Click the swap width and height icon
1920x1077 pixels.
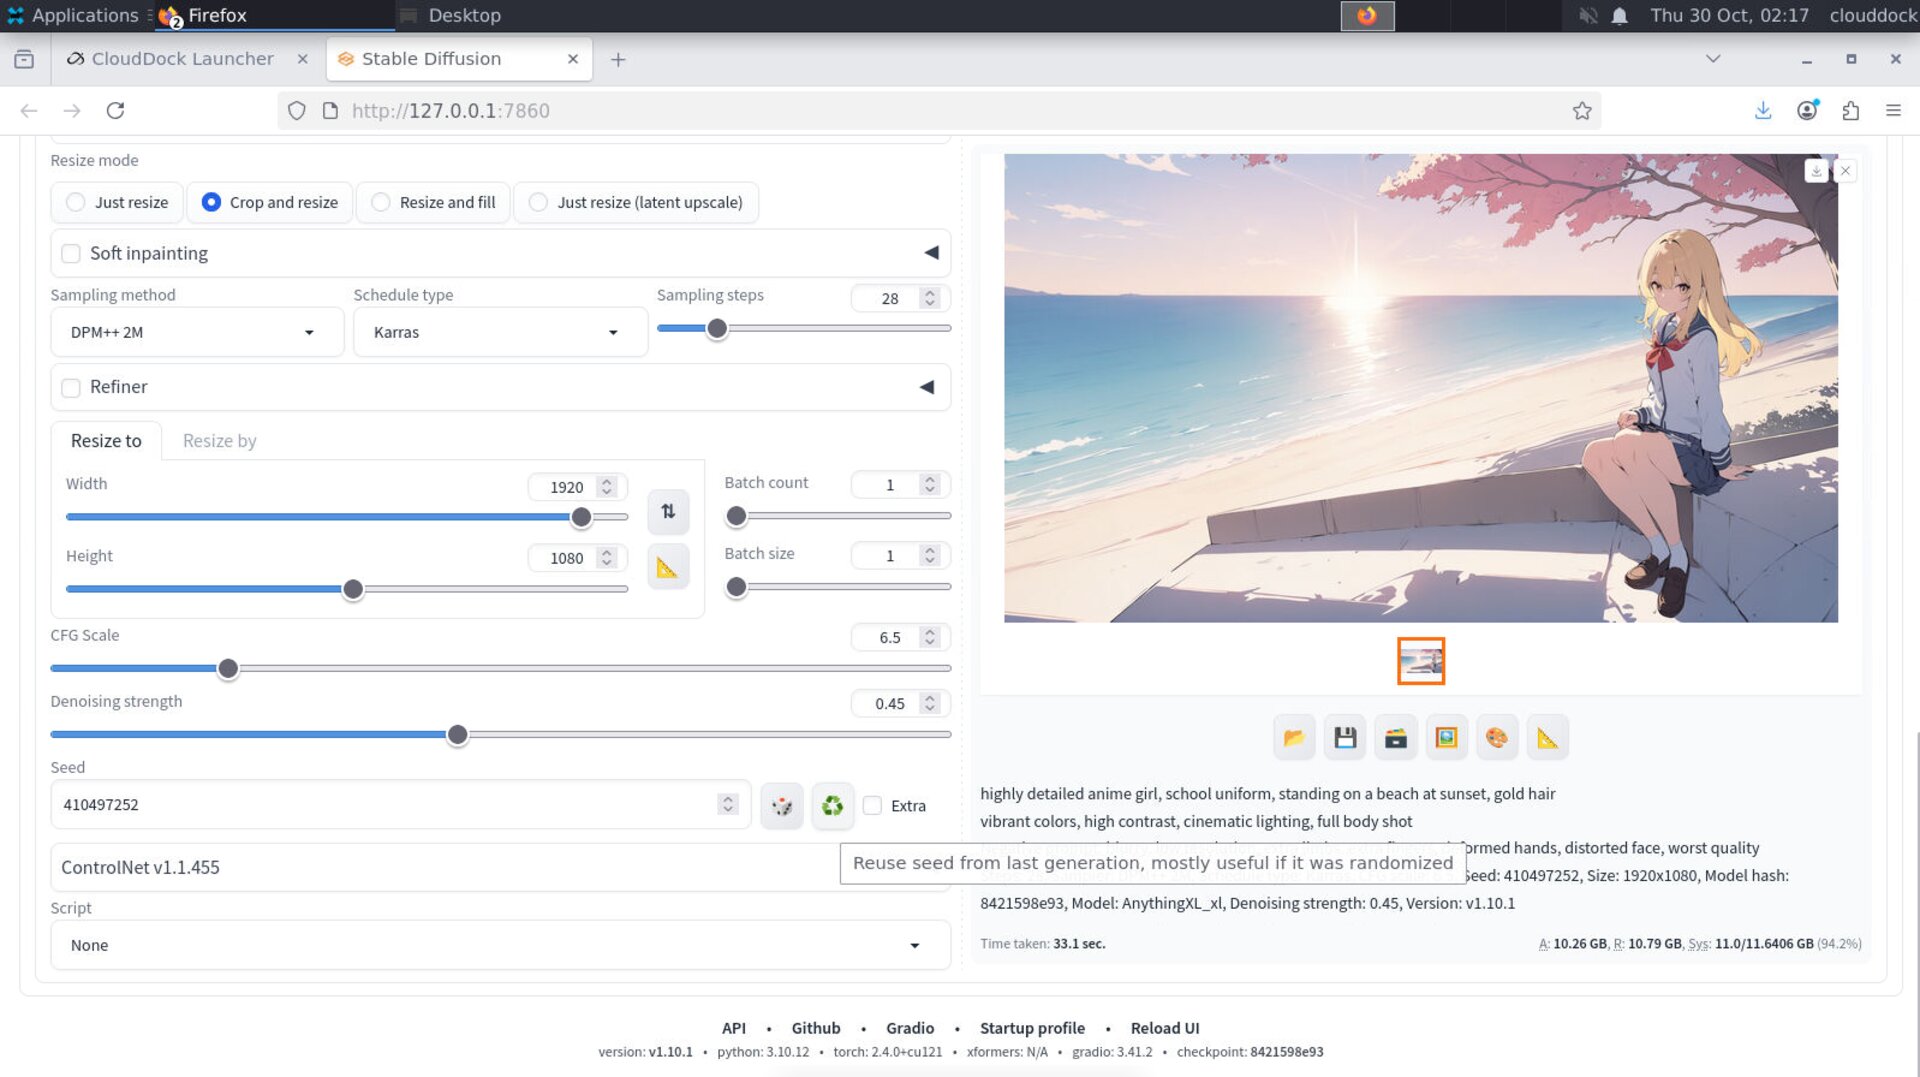668,512
